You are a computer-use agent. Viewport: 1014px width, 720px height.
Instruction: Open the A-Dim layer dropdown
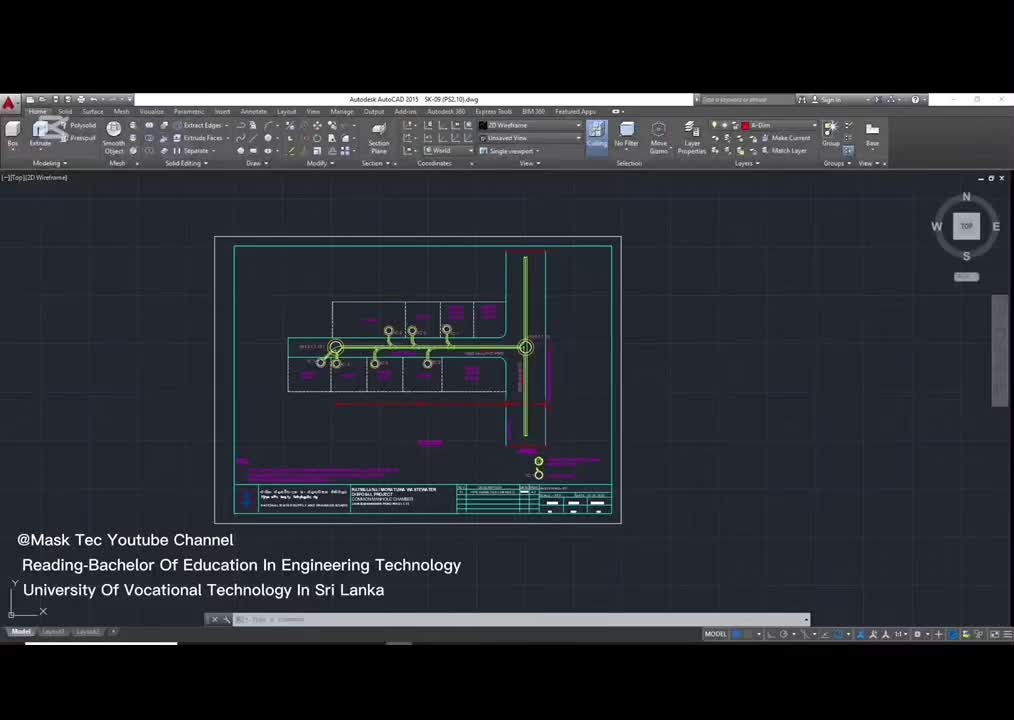(x=780, y=125)
